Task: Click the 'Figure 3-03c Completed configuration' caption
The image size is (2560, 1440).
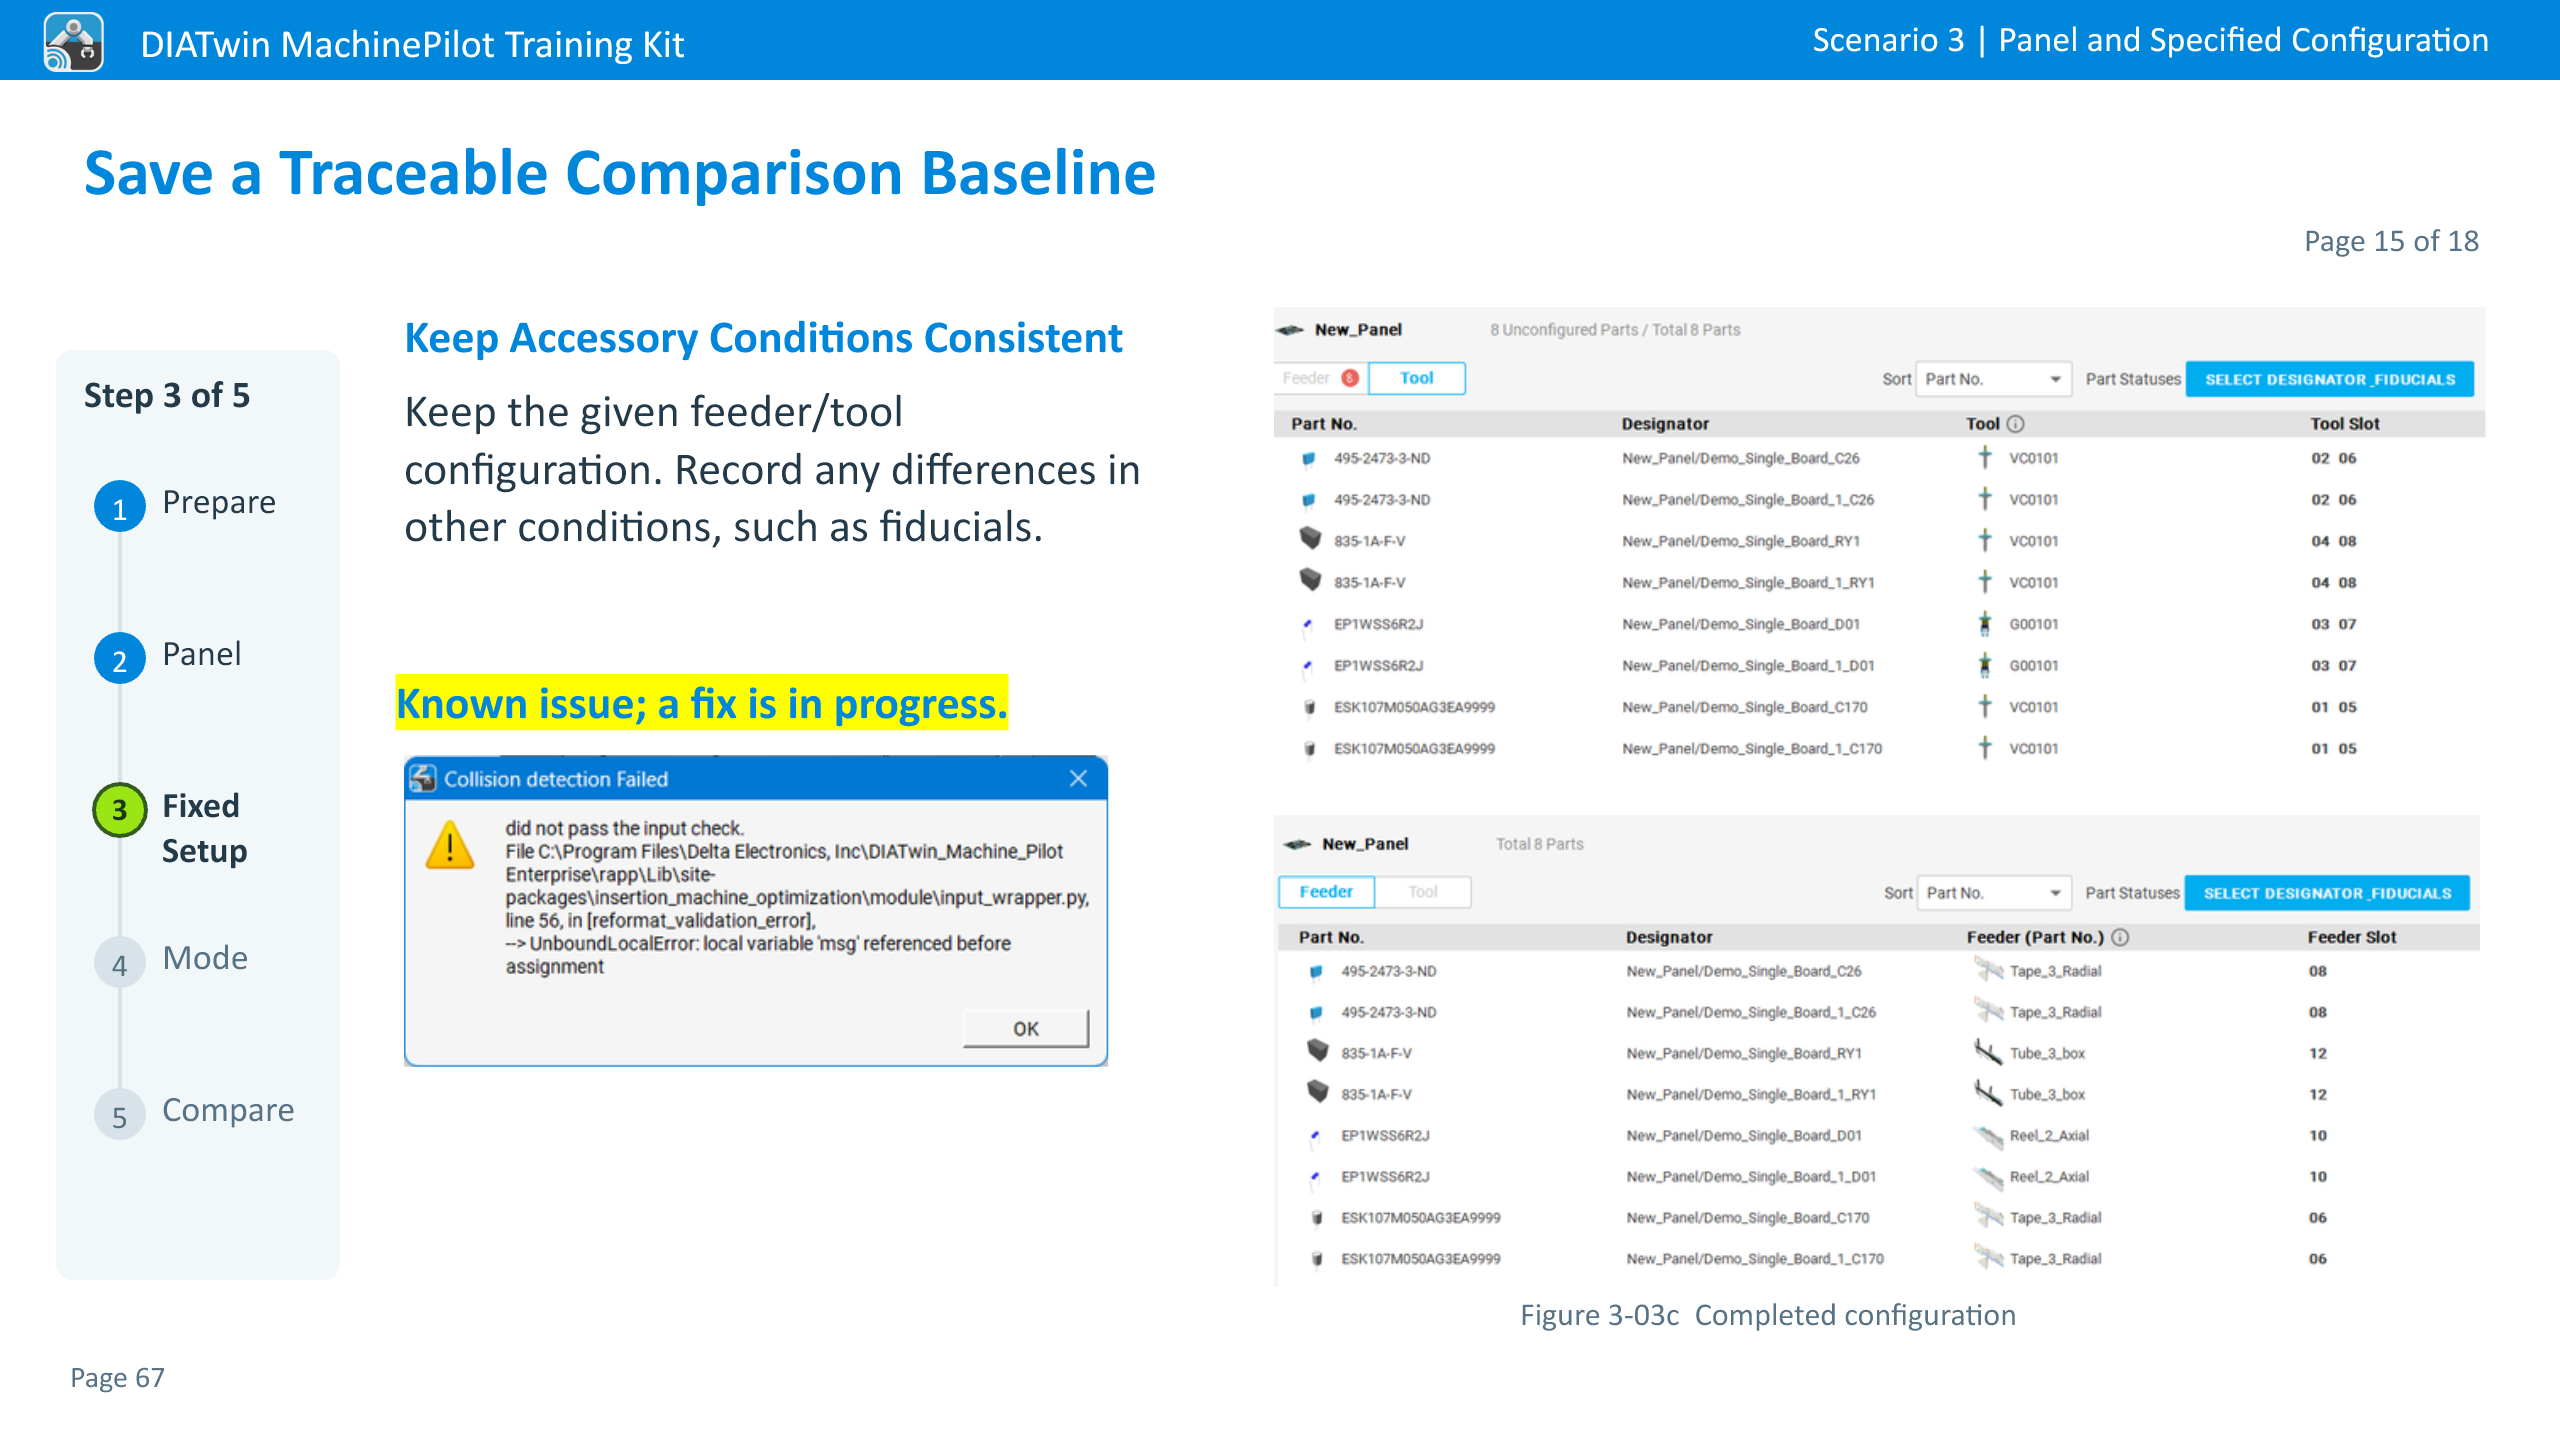Action: (1767, 1315)
